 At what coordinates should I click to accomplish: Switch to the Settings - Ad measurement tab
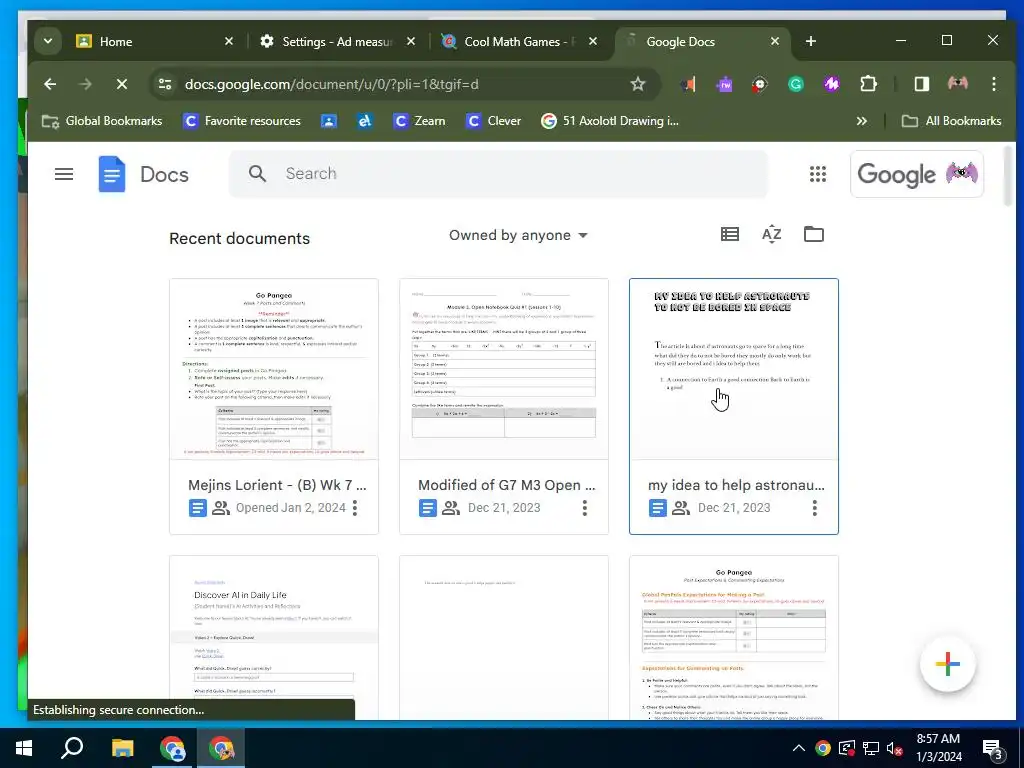(336, 41)
